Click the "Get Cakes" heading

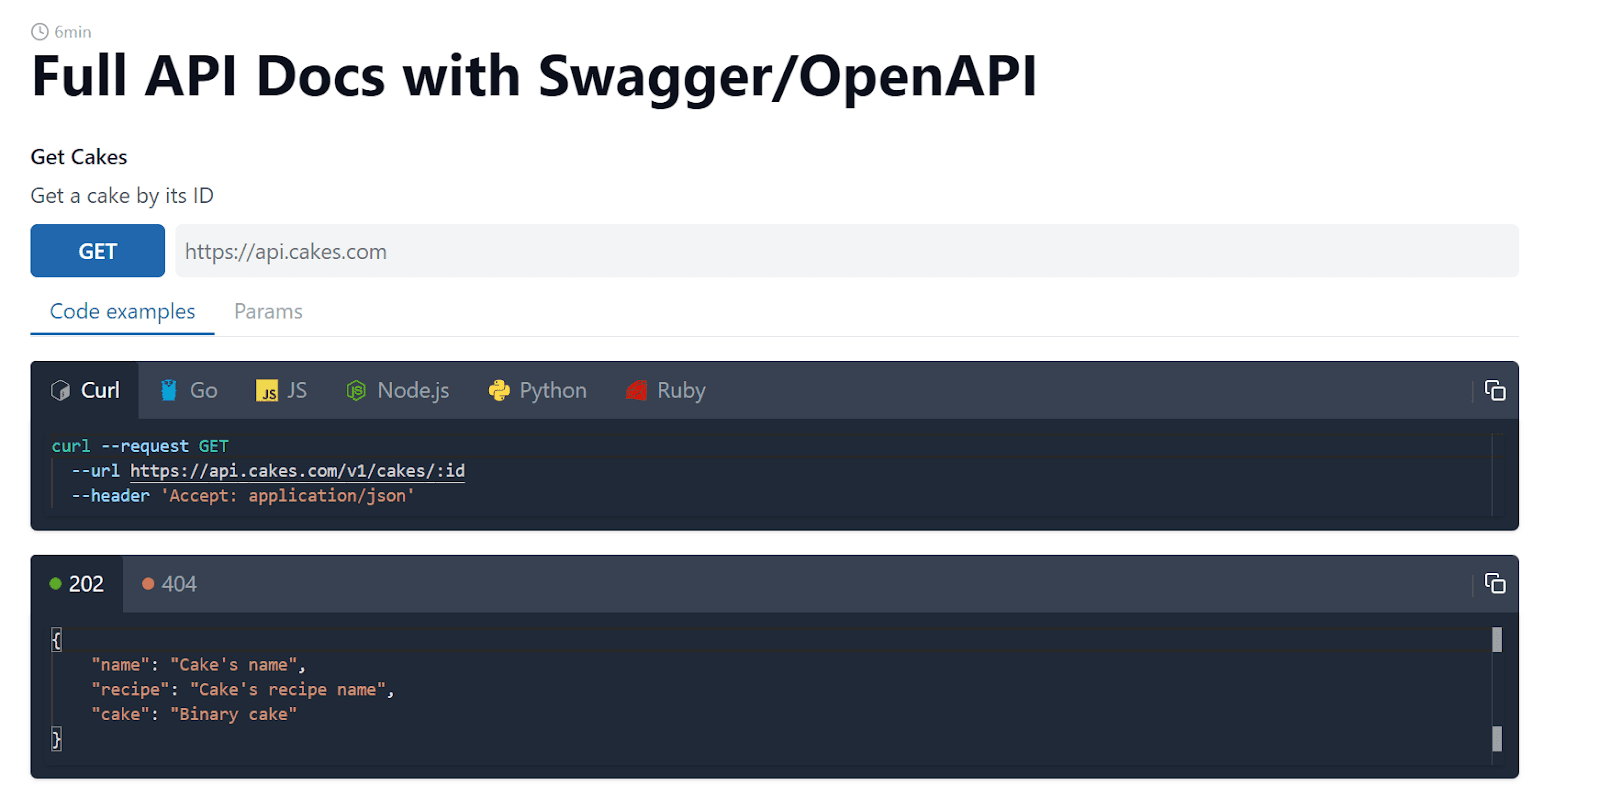[x=79, y=157]
